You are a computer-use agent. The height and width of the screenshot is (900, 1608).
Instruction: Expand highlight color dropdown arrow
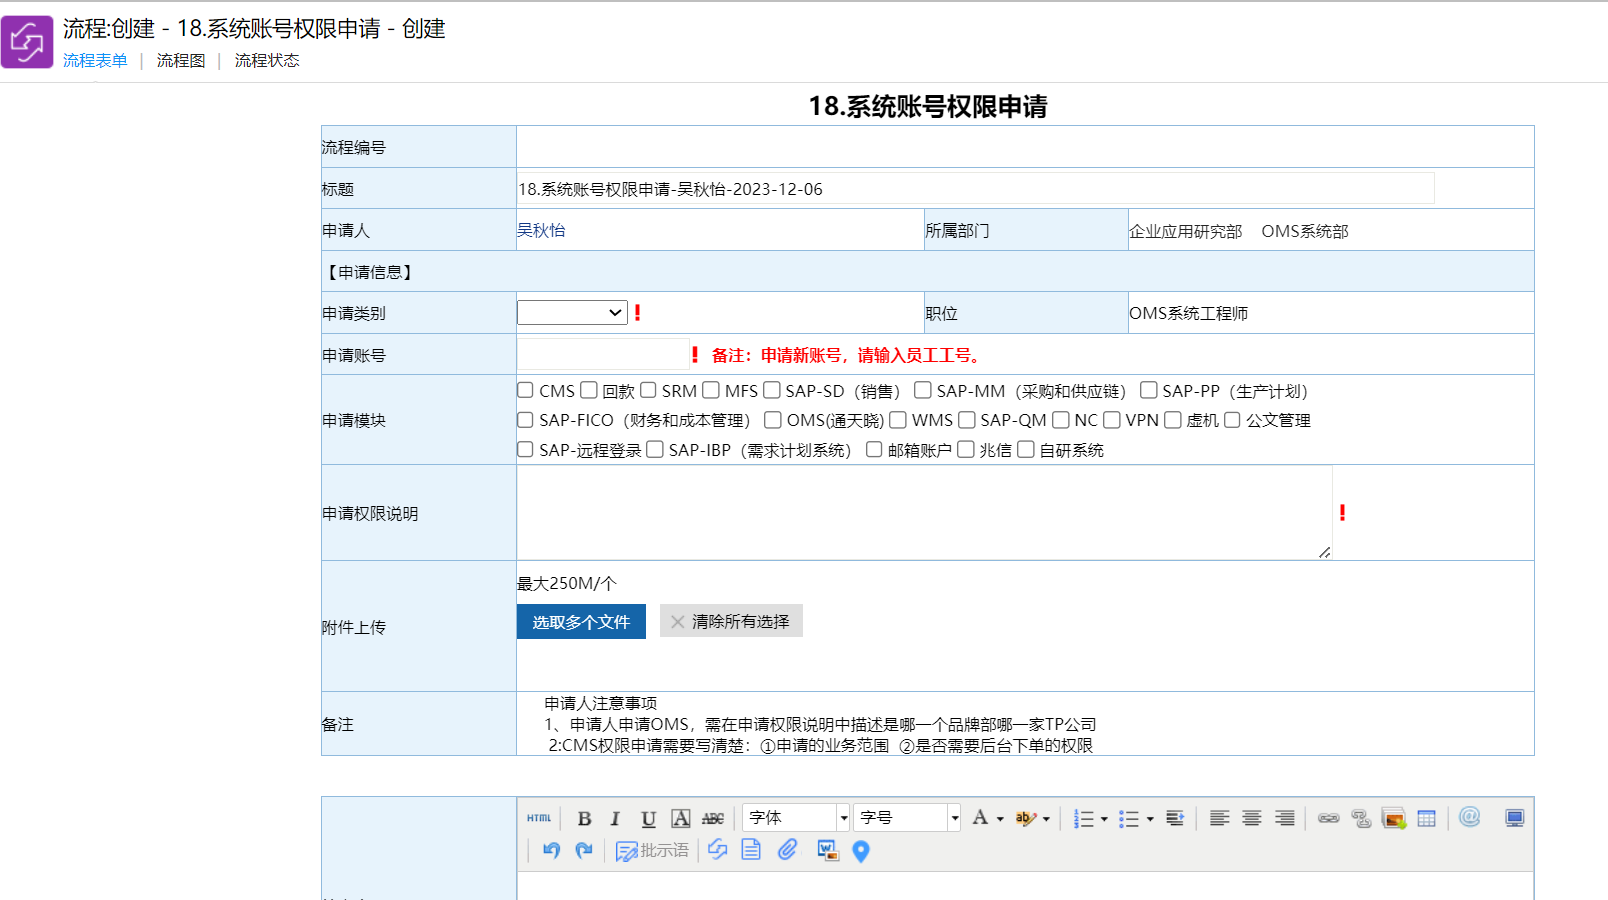coord(1046,819)
